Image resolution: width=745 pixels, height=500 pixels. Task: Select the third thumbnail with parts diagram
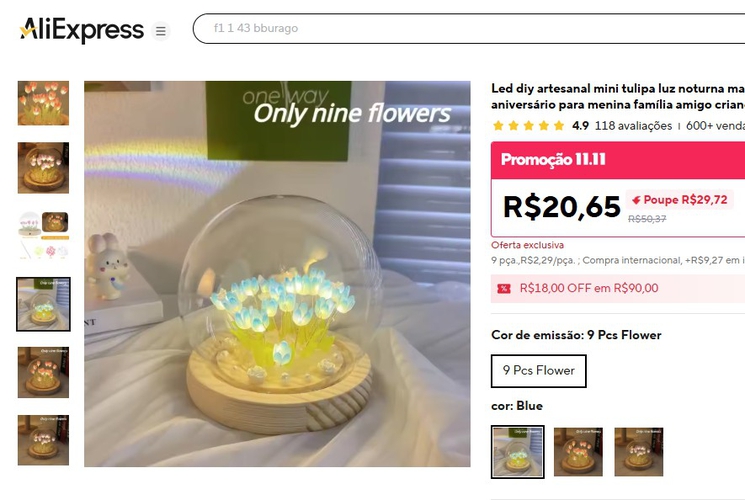[43, 235]
